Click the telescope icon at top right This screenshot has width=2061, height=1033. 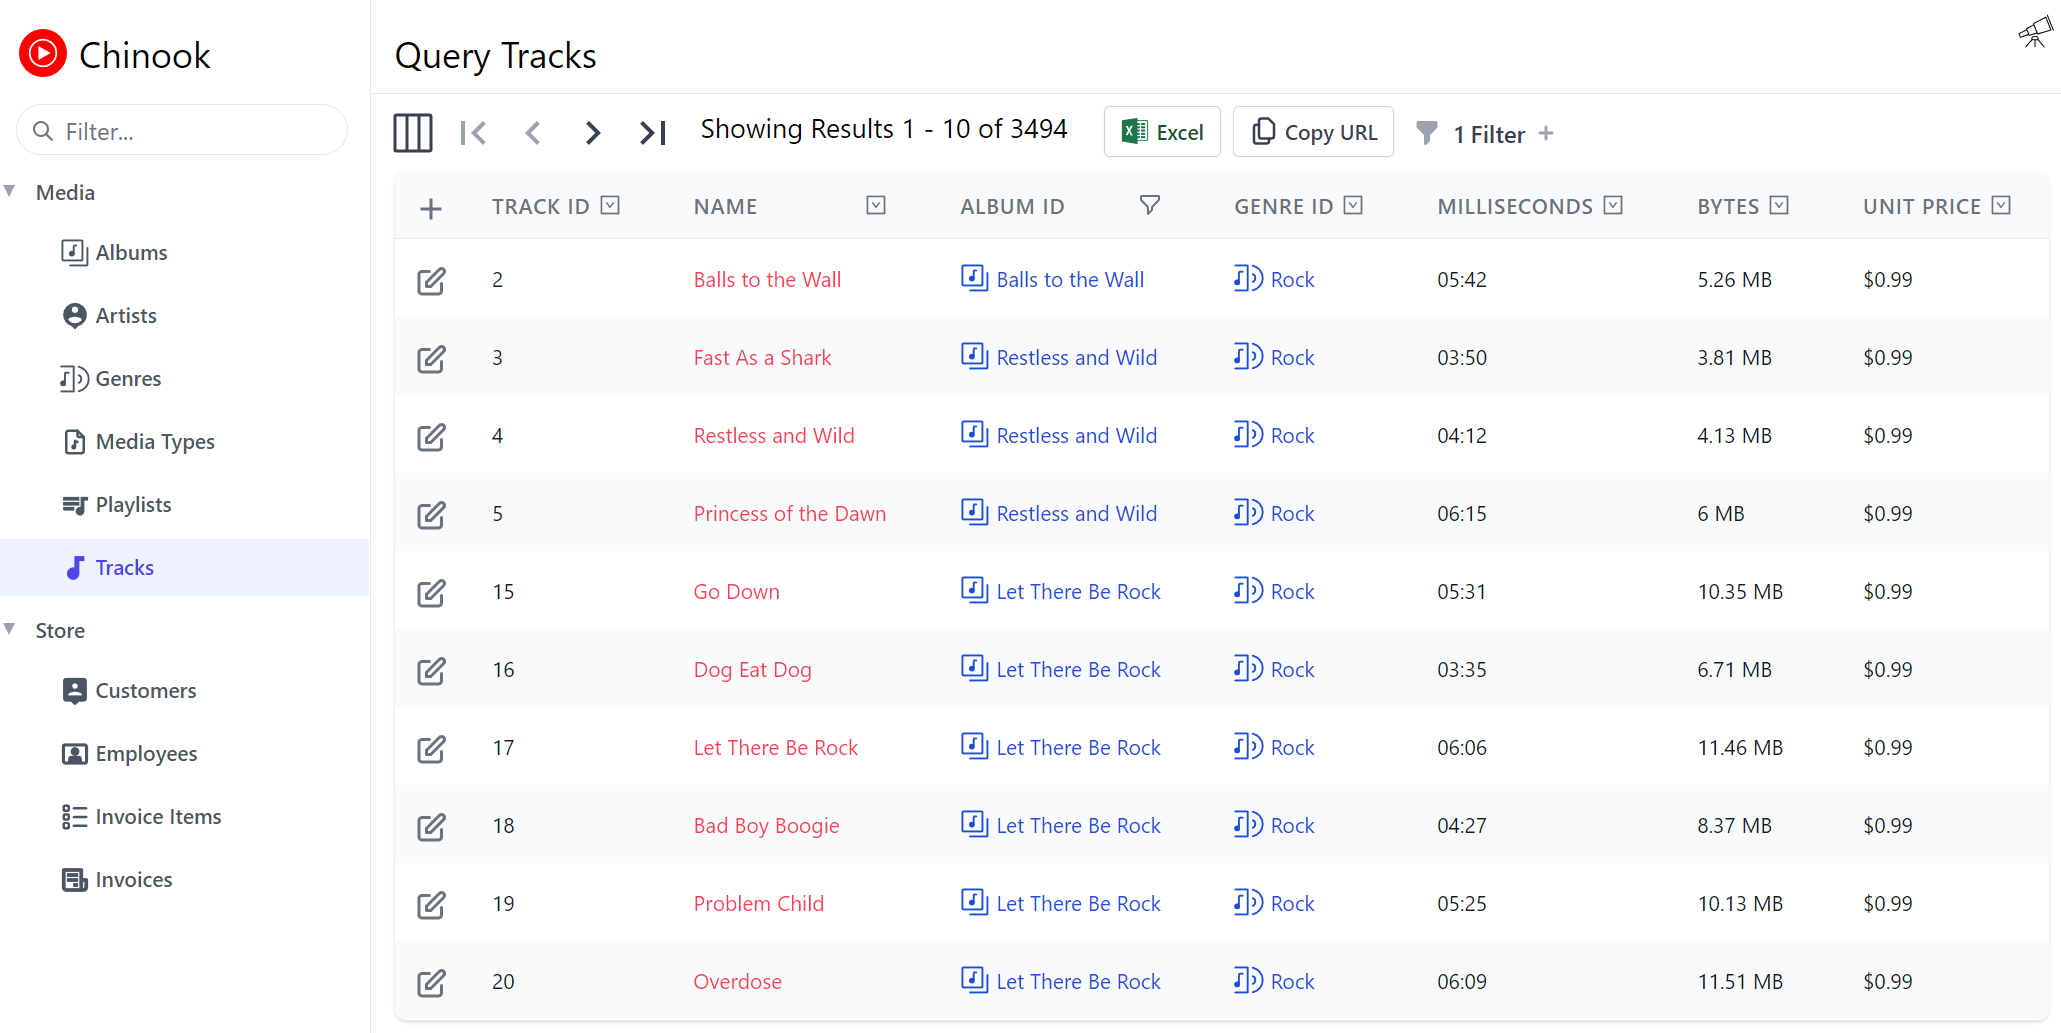click(2034, 32)
